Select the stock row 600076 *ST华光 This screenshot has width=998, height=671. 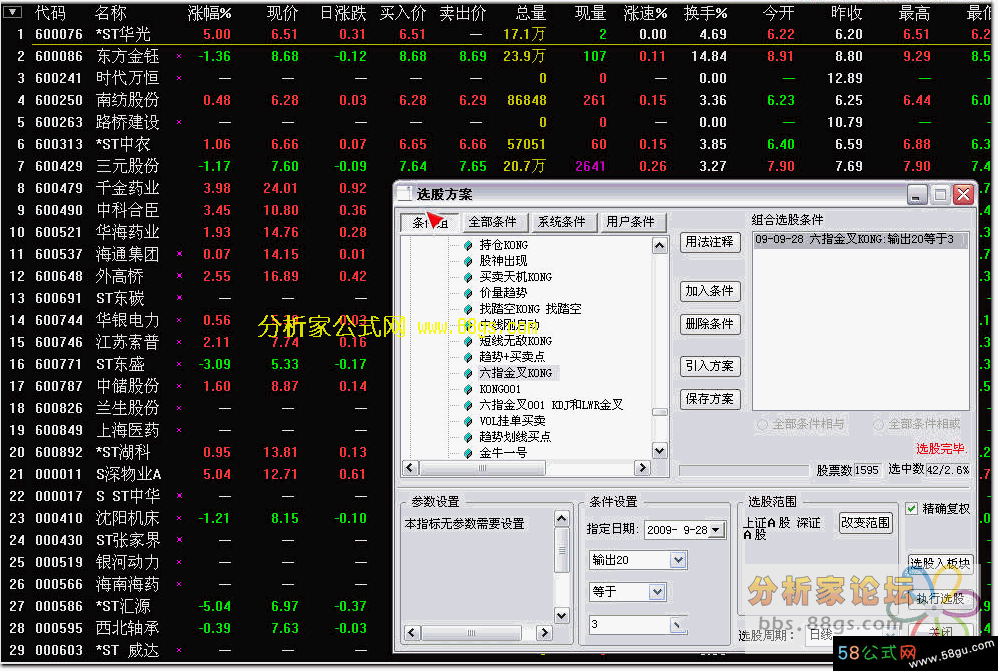coord(499,34)
